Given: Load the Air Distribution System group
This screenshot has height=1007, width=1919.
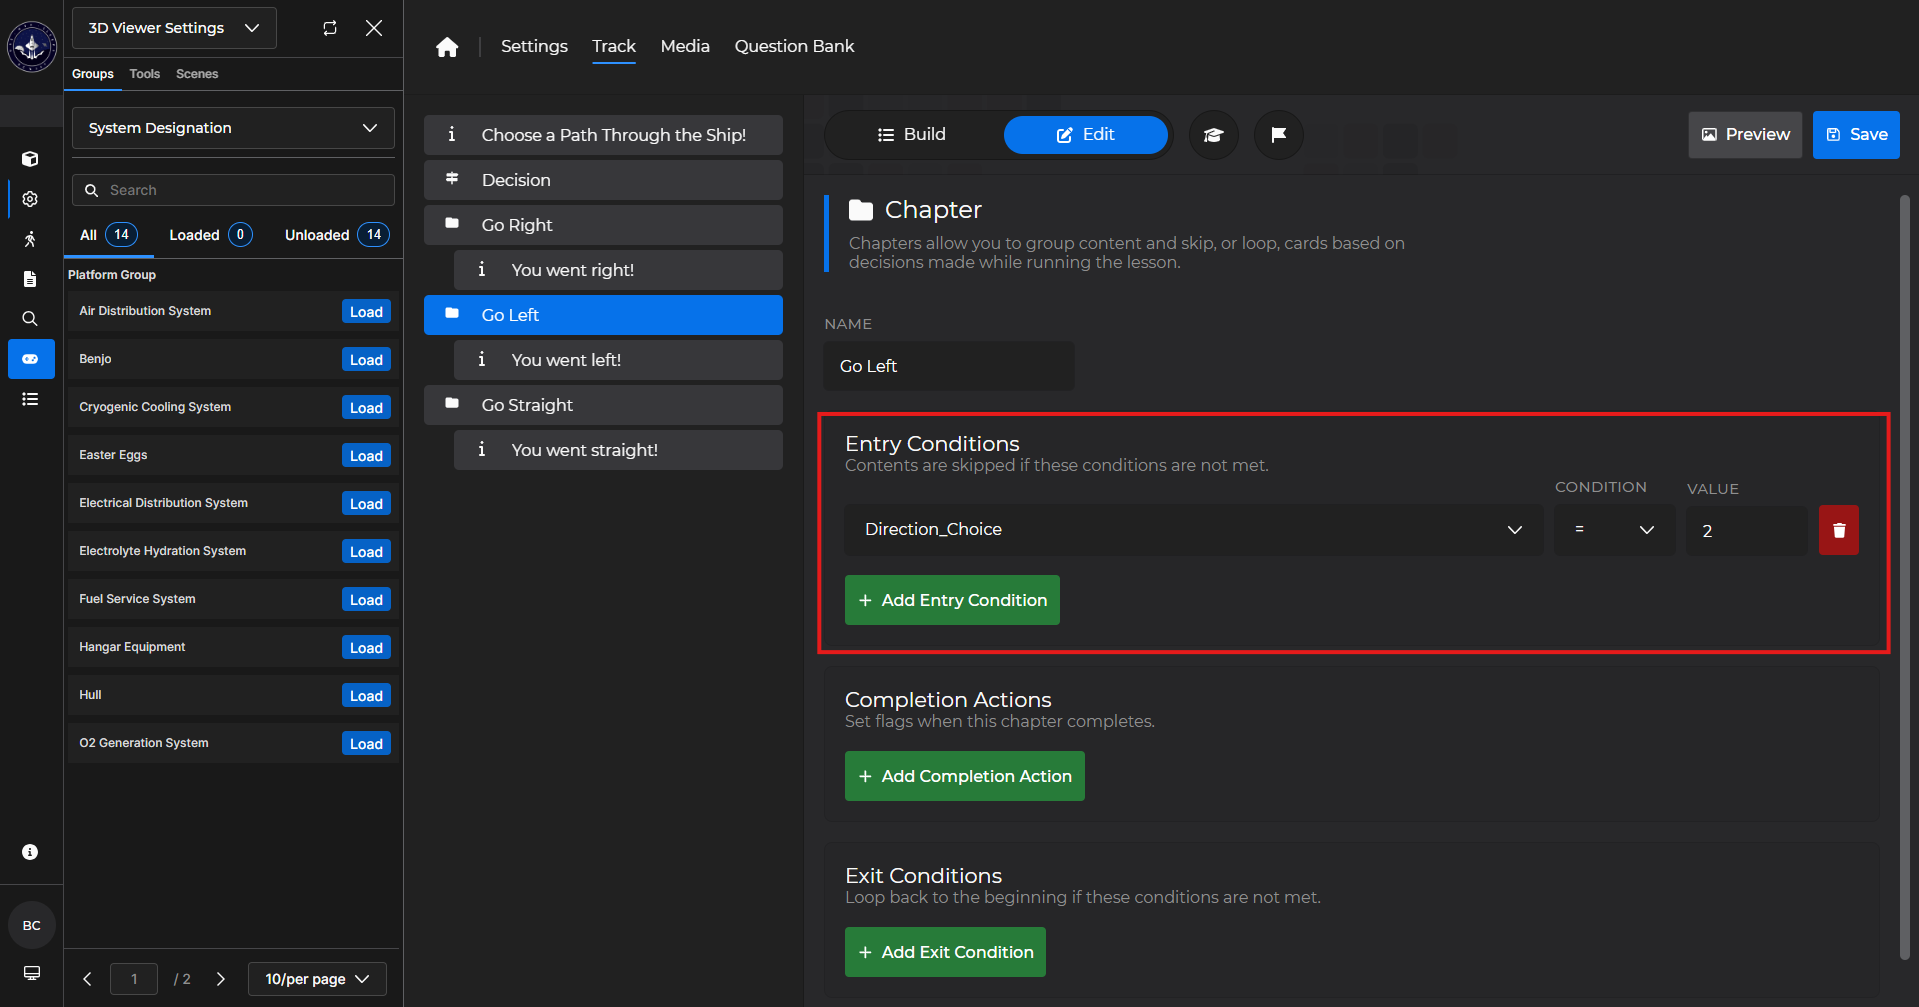Looking at the screenshot, I should click(x=366, y=312).
